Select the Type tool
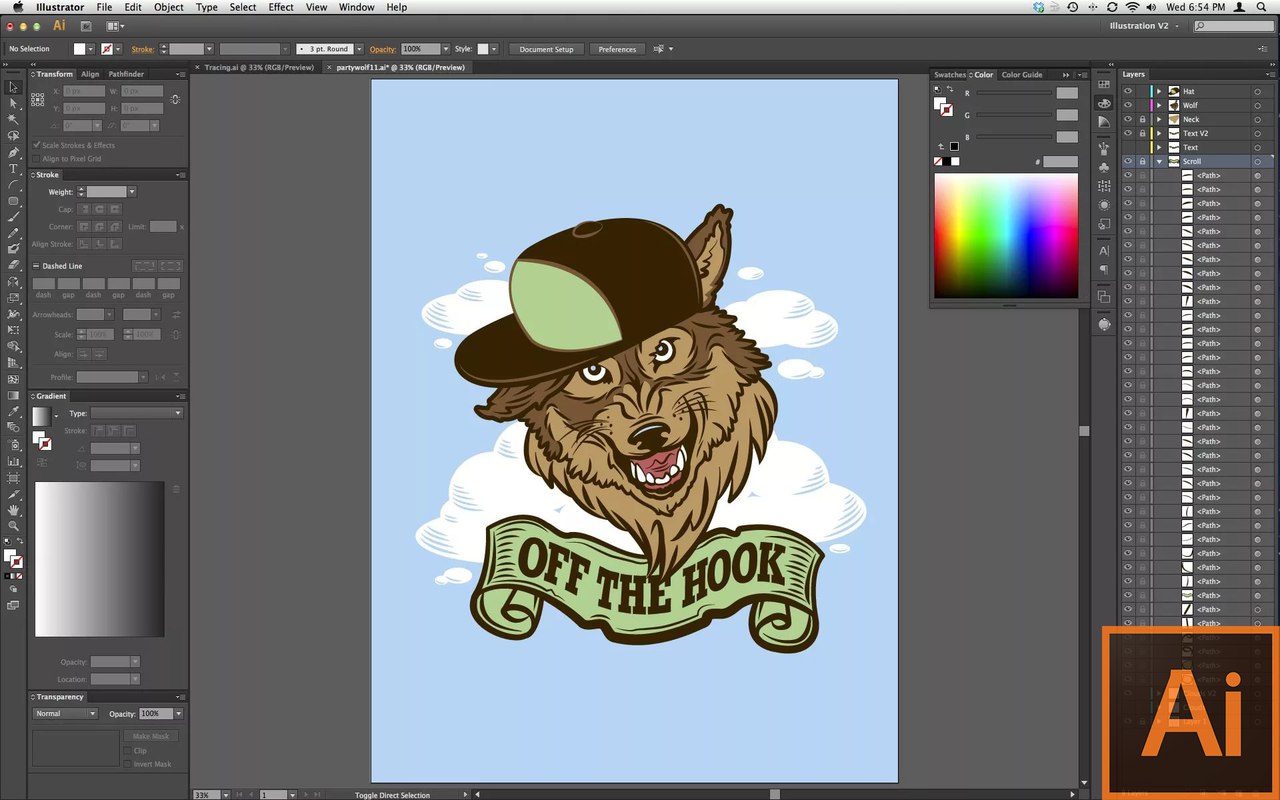1280x800 pixels. point(14,168)
